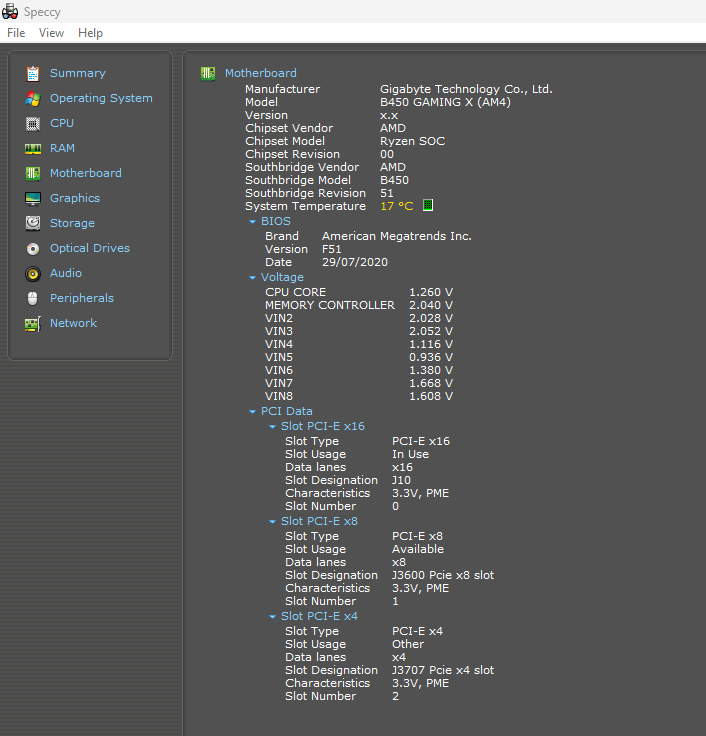Screen dimensions: 706x736
Task: Open the View menu
Action: point(51,33)
